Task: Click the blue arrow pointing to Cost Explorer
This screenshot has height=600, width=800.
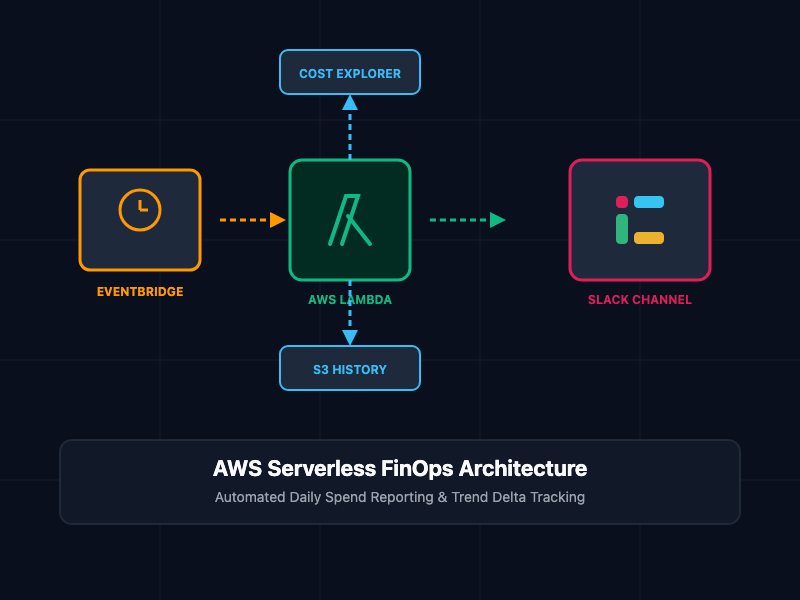Action: [x=350, y=127]
